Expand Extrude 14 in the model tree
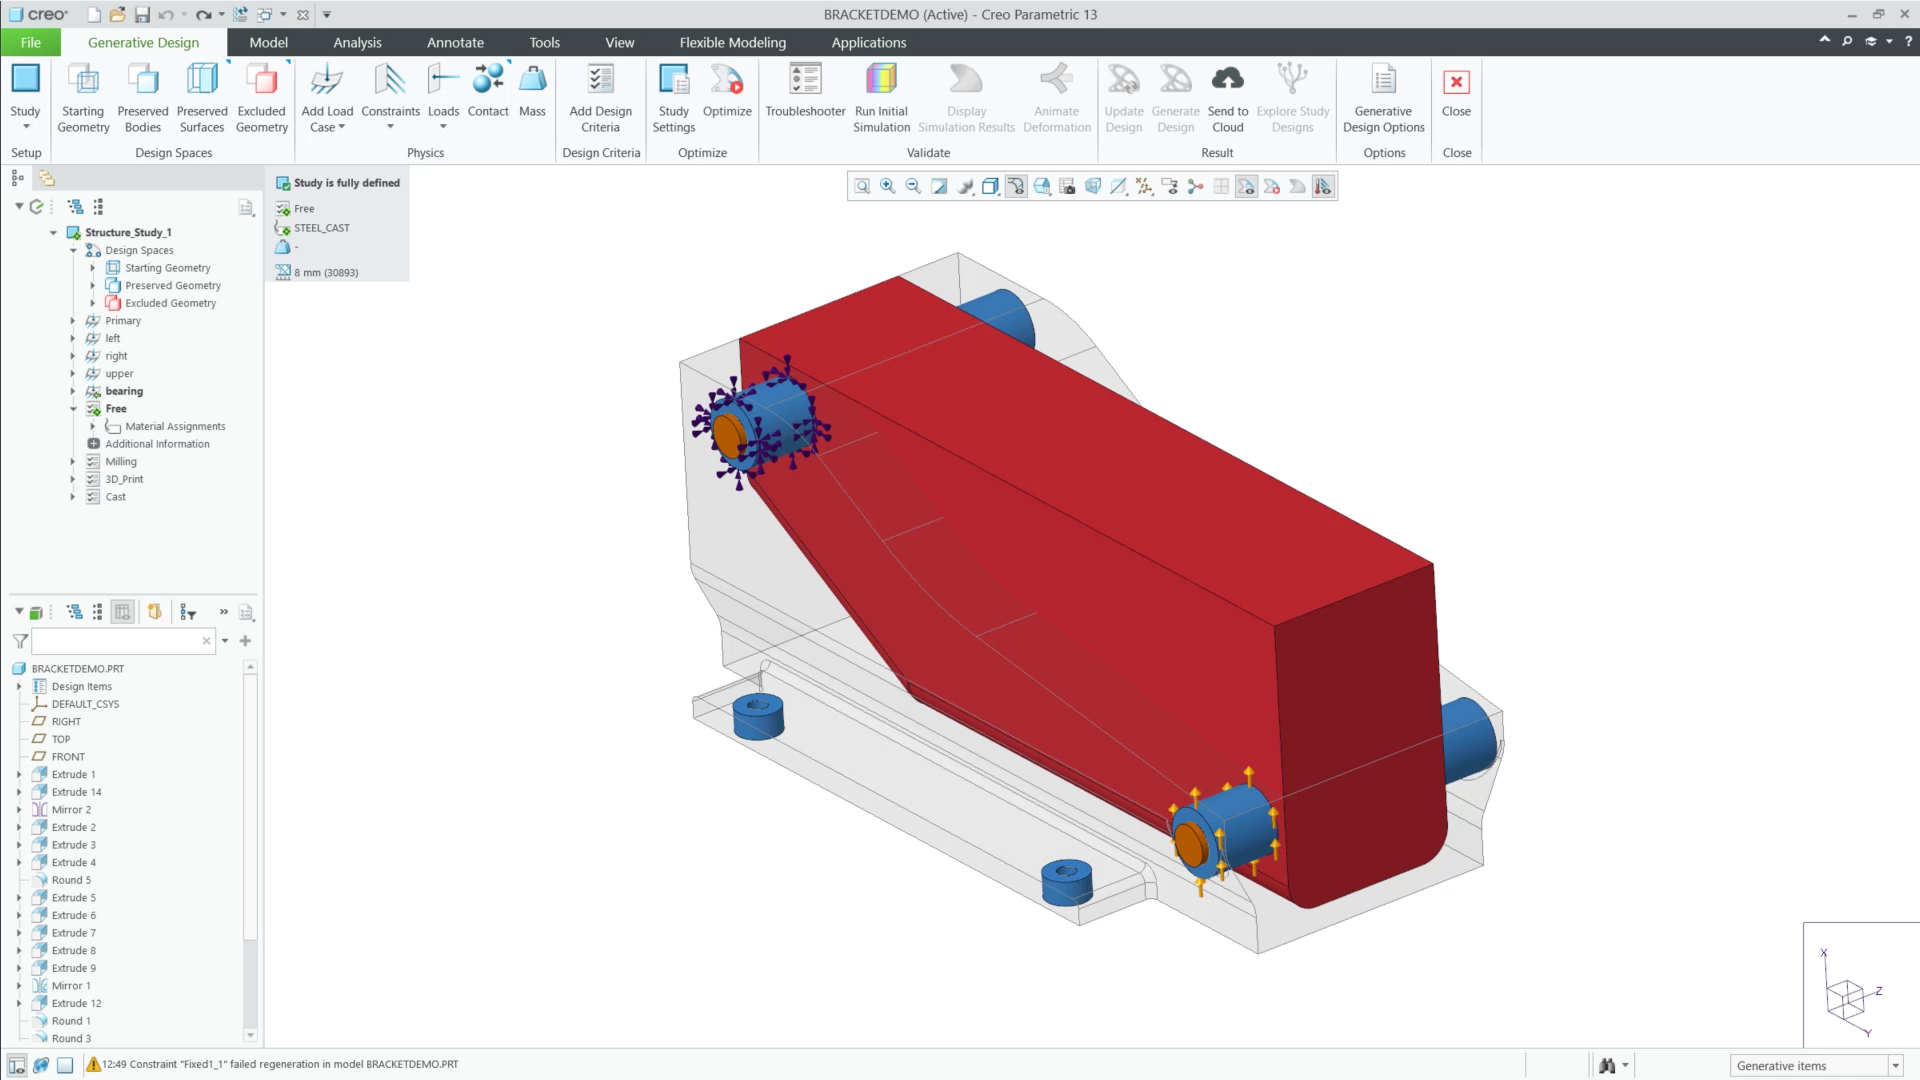Image resolution: width=1920 pixels, height=1080 pixels. (19, 792)
